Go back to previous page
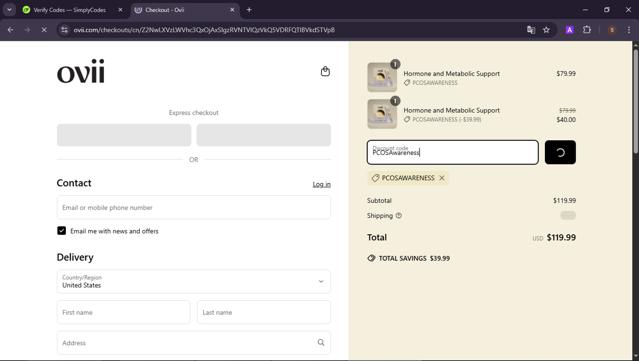Viewport: 639px width, 361px height. click(x=11, y=30)
